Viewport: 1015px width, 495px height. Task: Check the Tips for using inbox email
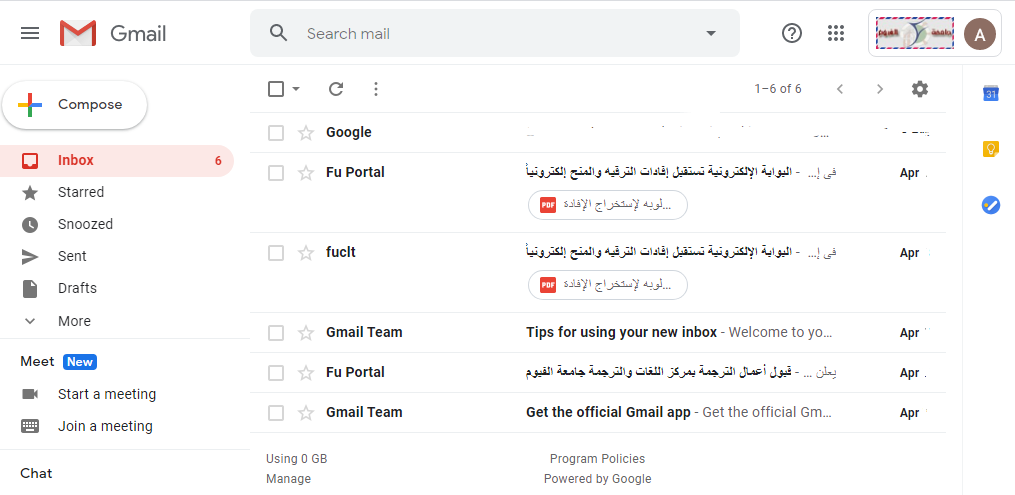click(x=276, y=333)
